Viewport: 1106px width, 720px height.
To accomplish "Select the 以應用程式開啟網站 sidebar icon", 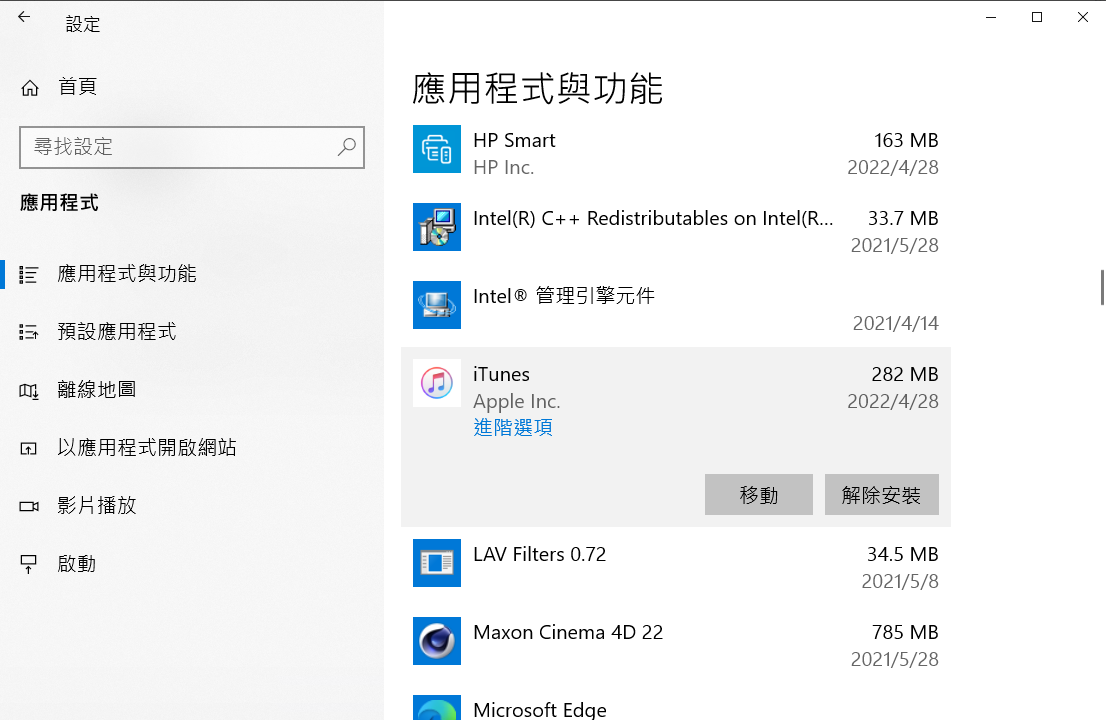I will coord(28,448).
